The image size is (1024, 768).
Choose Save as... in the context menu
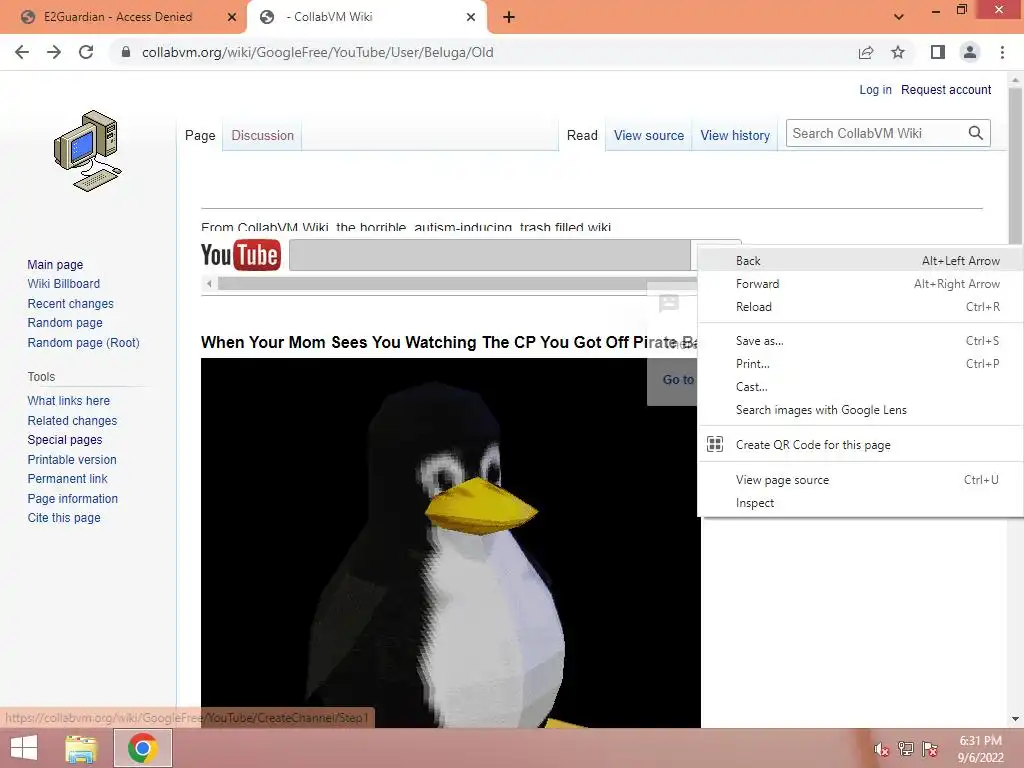[860, 340]
